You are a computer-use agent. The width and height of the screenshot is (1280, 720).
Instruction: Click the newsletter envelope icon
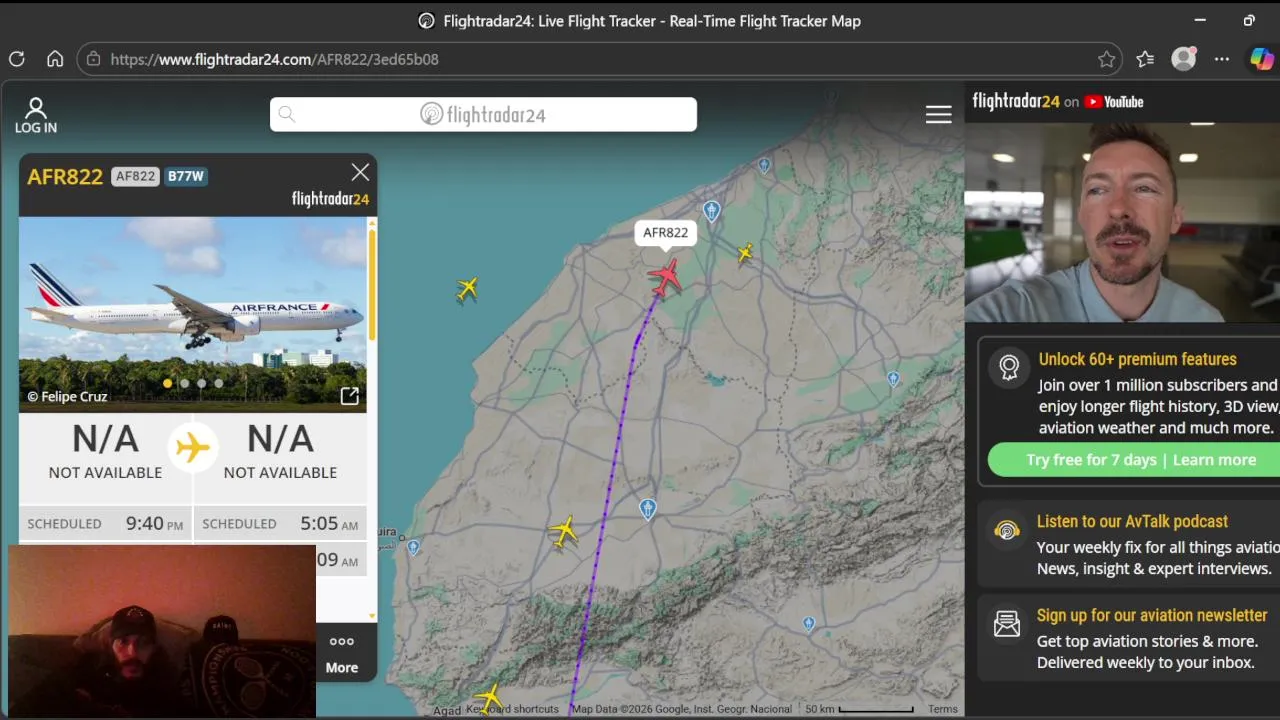click(1007, 624)
